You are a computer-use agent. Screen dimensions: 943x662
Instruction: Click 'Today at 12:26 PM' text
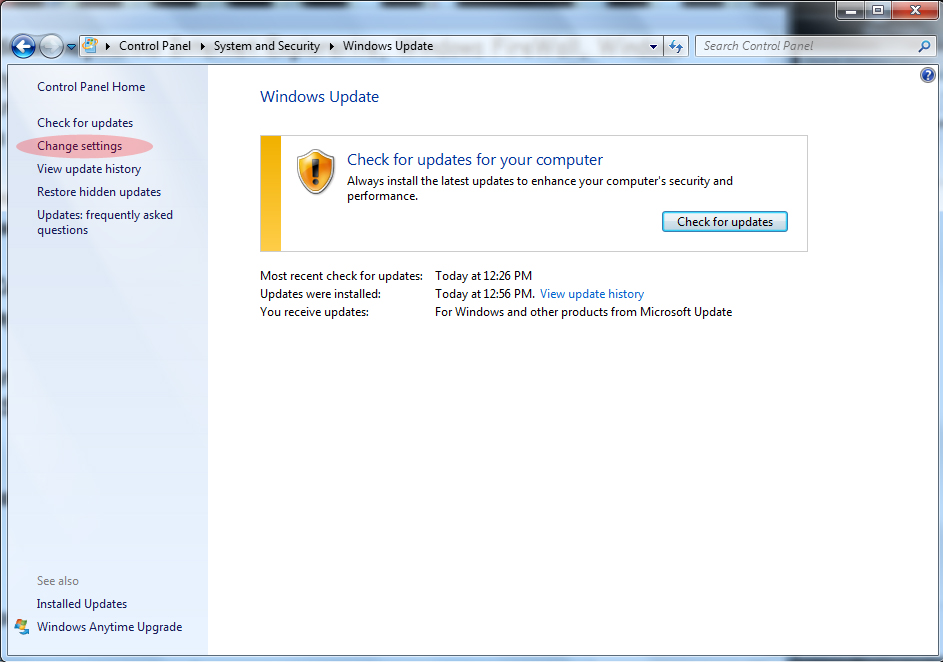click(x=484, y=276)
